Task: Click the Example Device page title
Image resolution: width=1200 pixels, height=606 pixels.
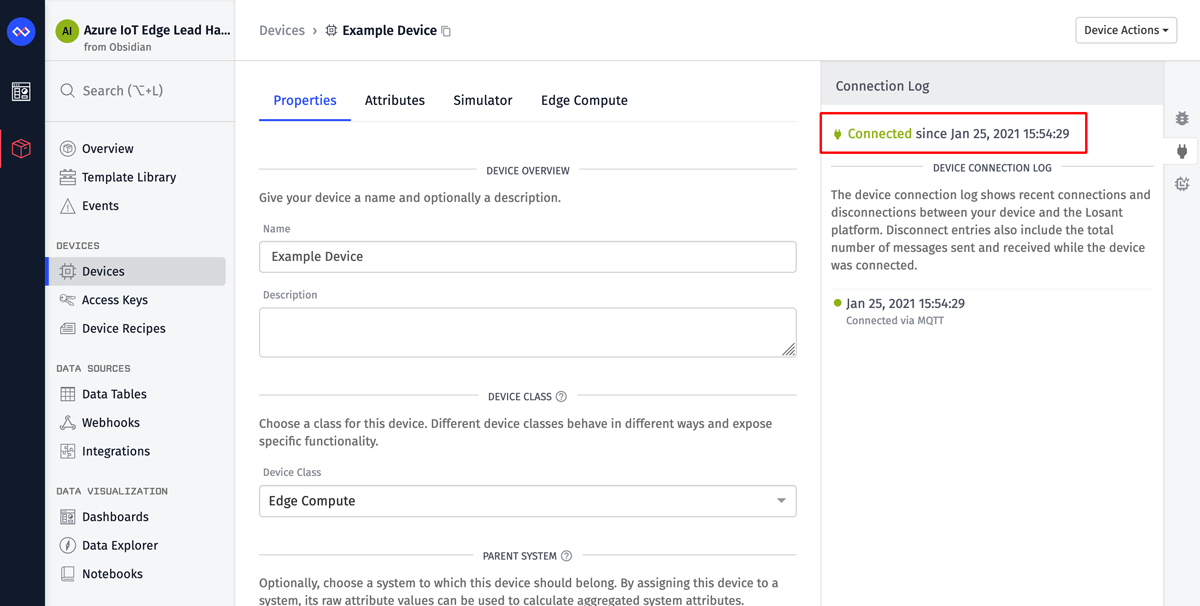Action: 390,31
